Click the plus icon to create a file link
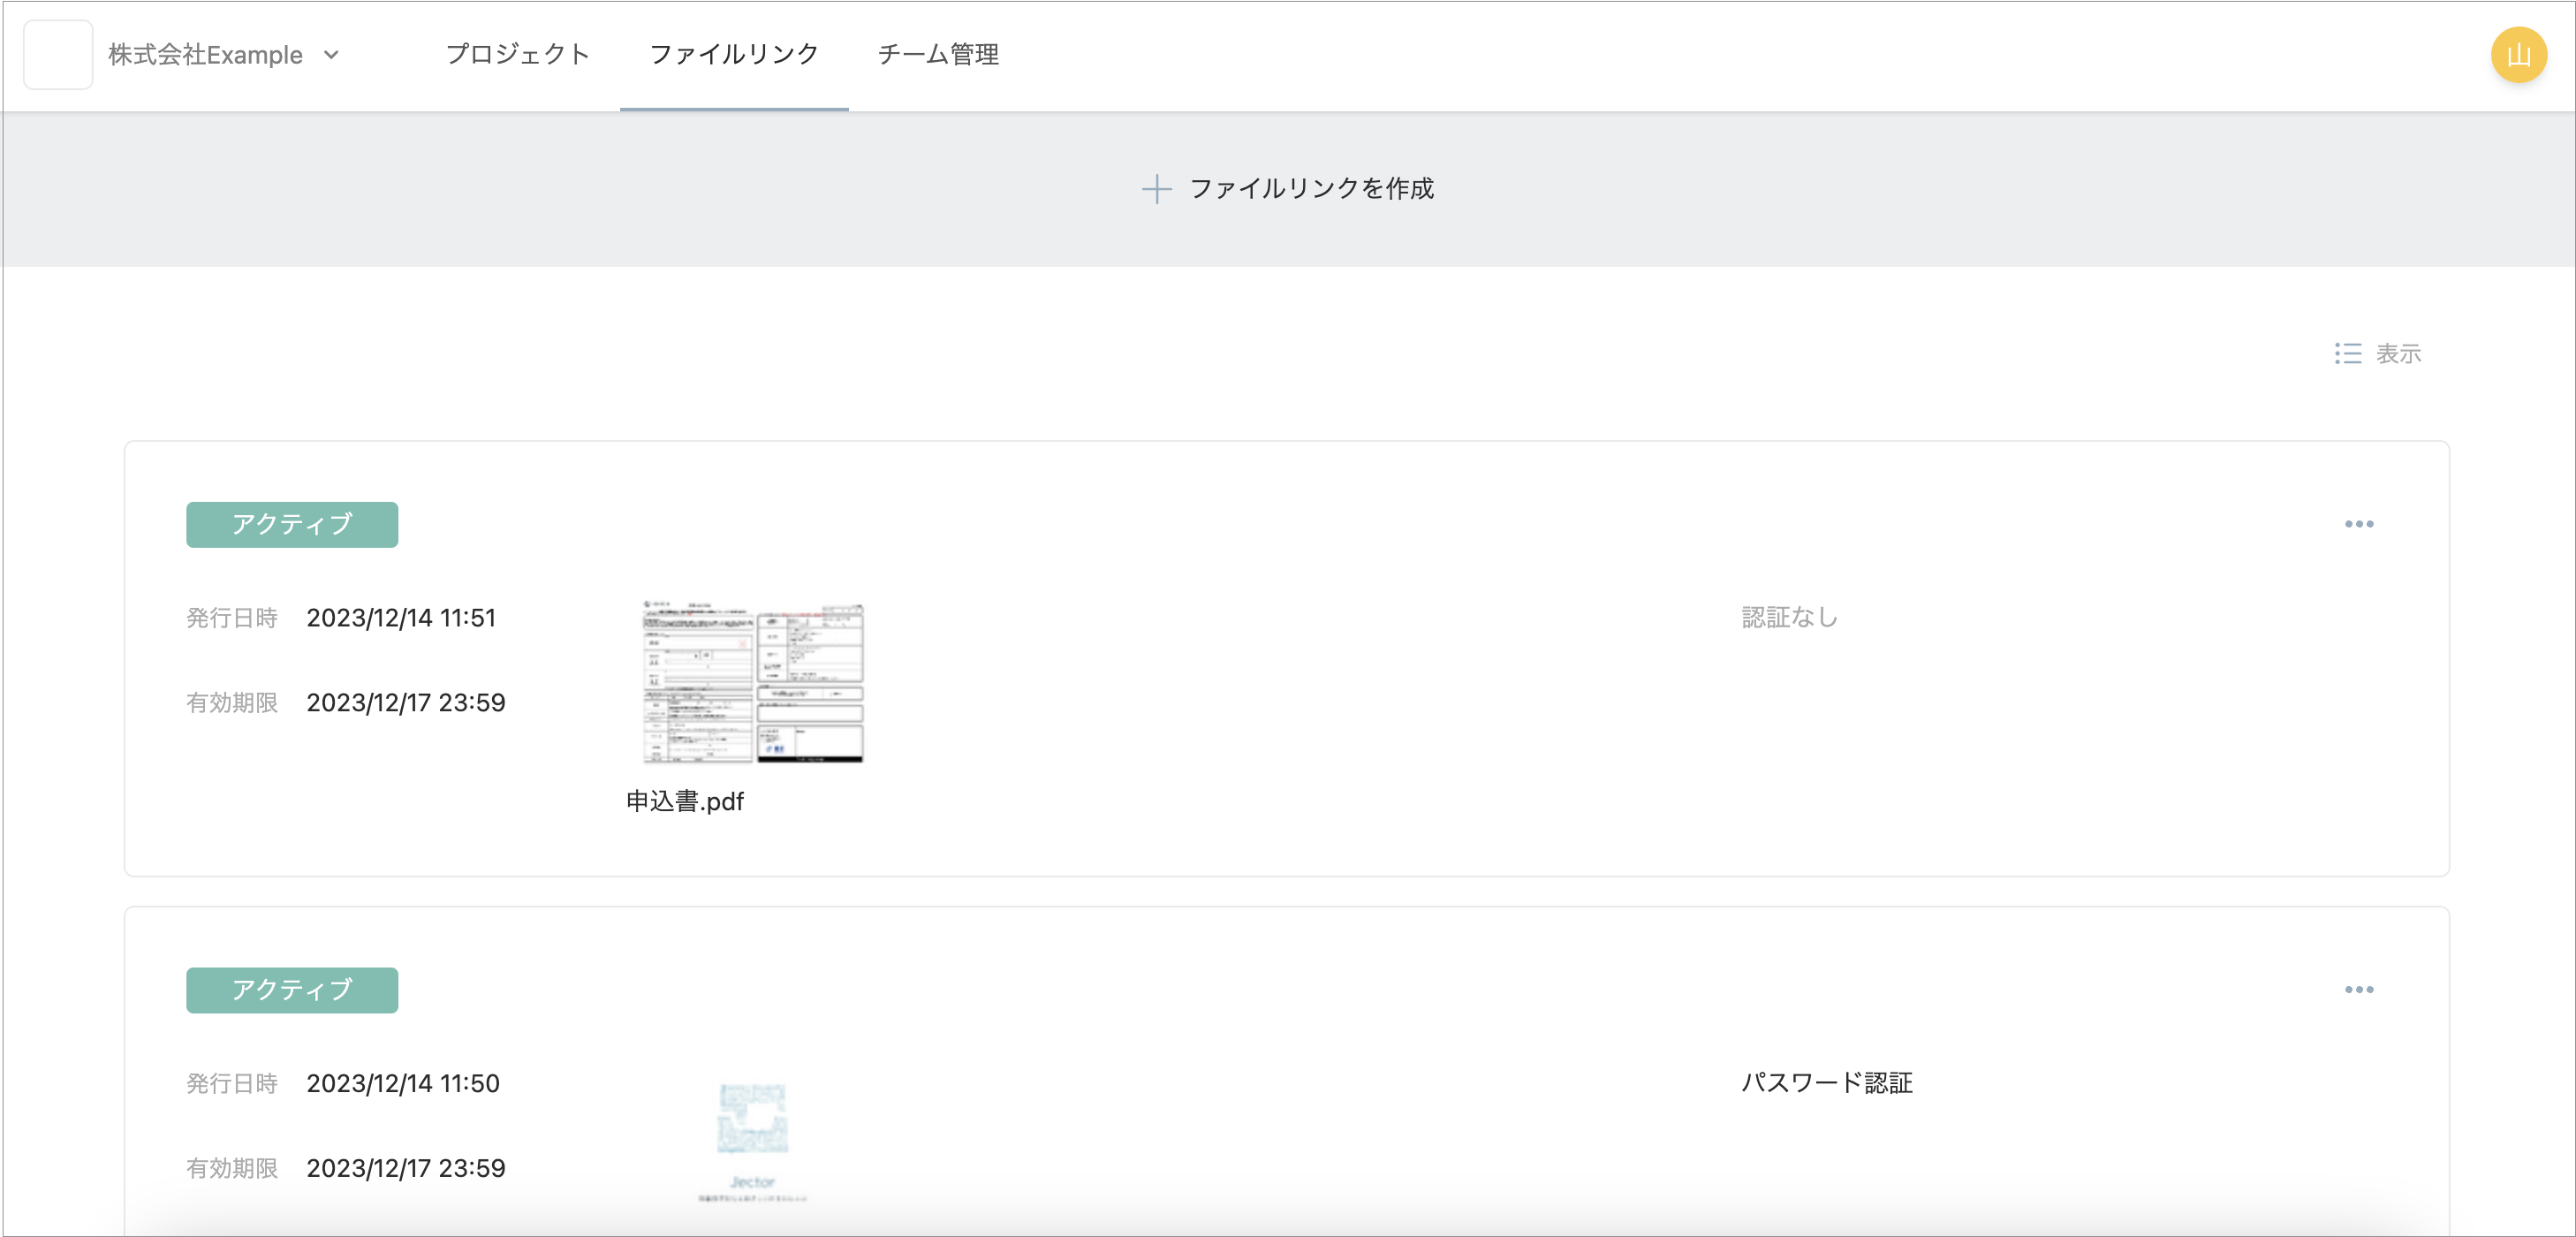The height and width of the screenshot is (1237, 2576). tap(1156, 188)
